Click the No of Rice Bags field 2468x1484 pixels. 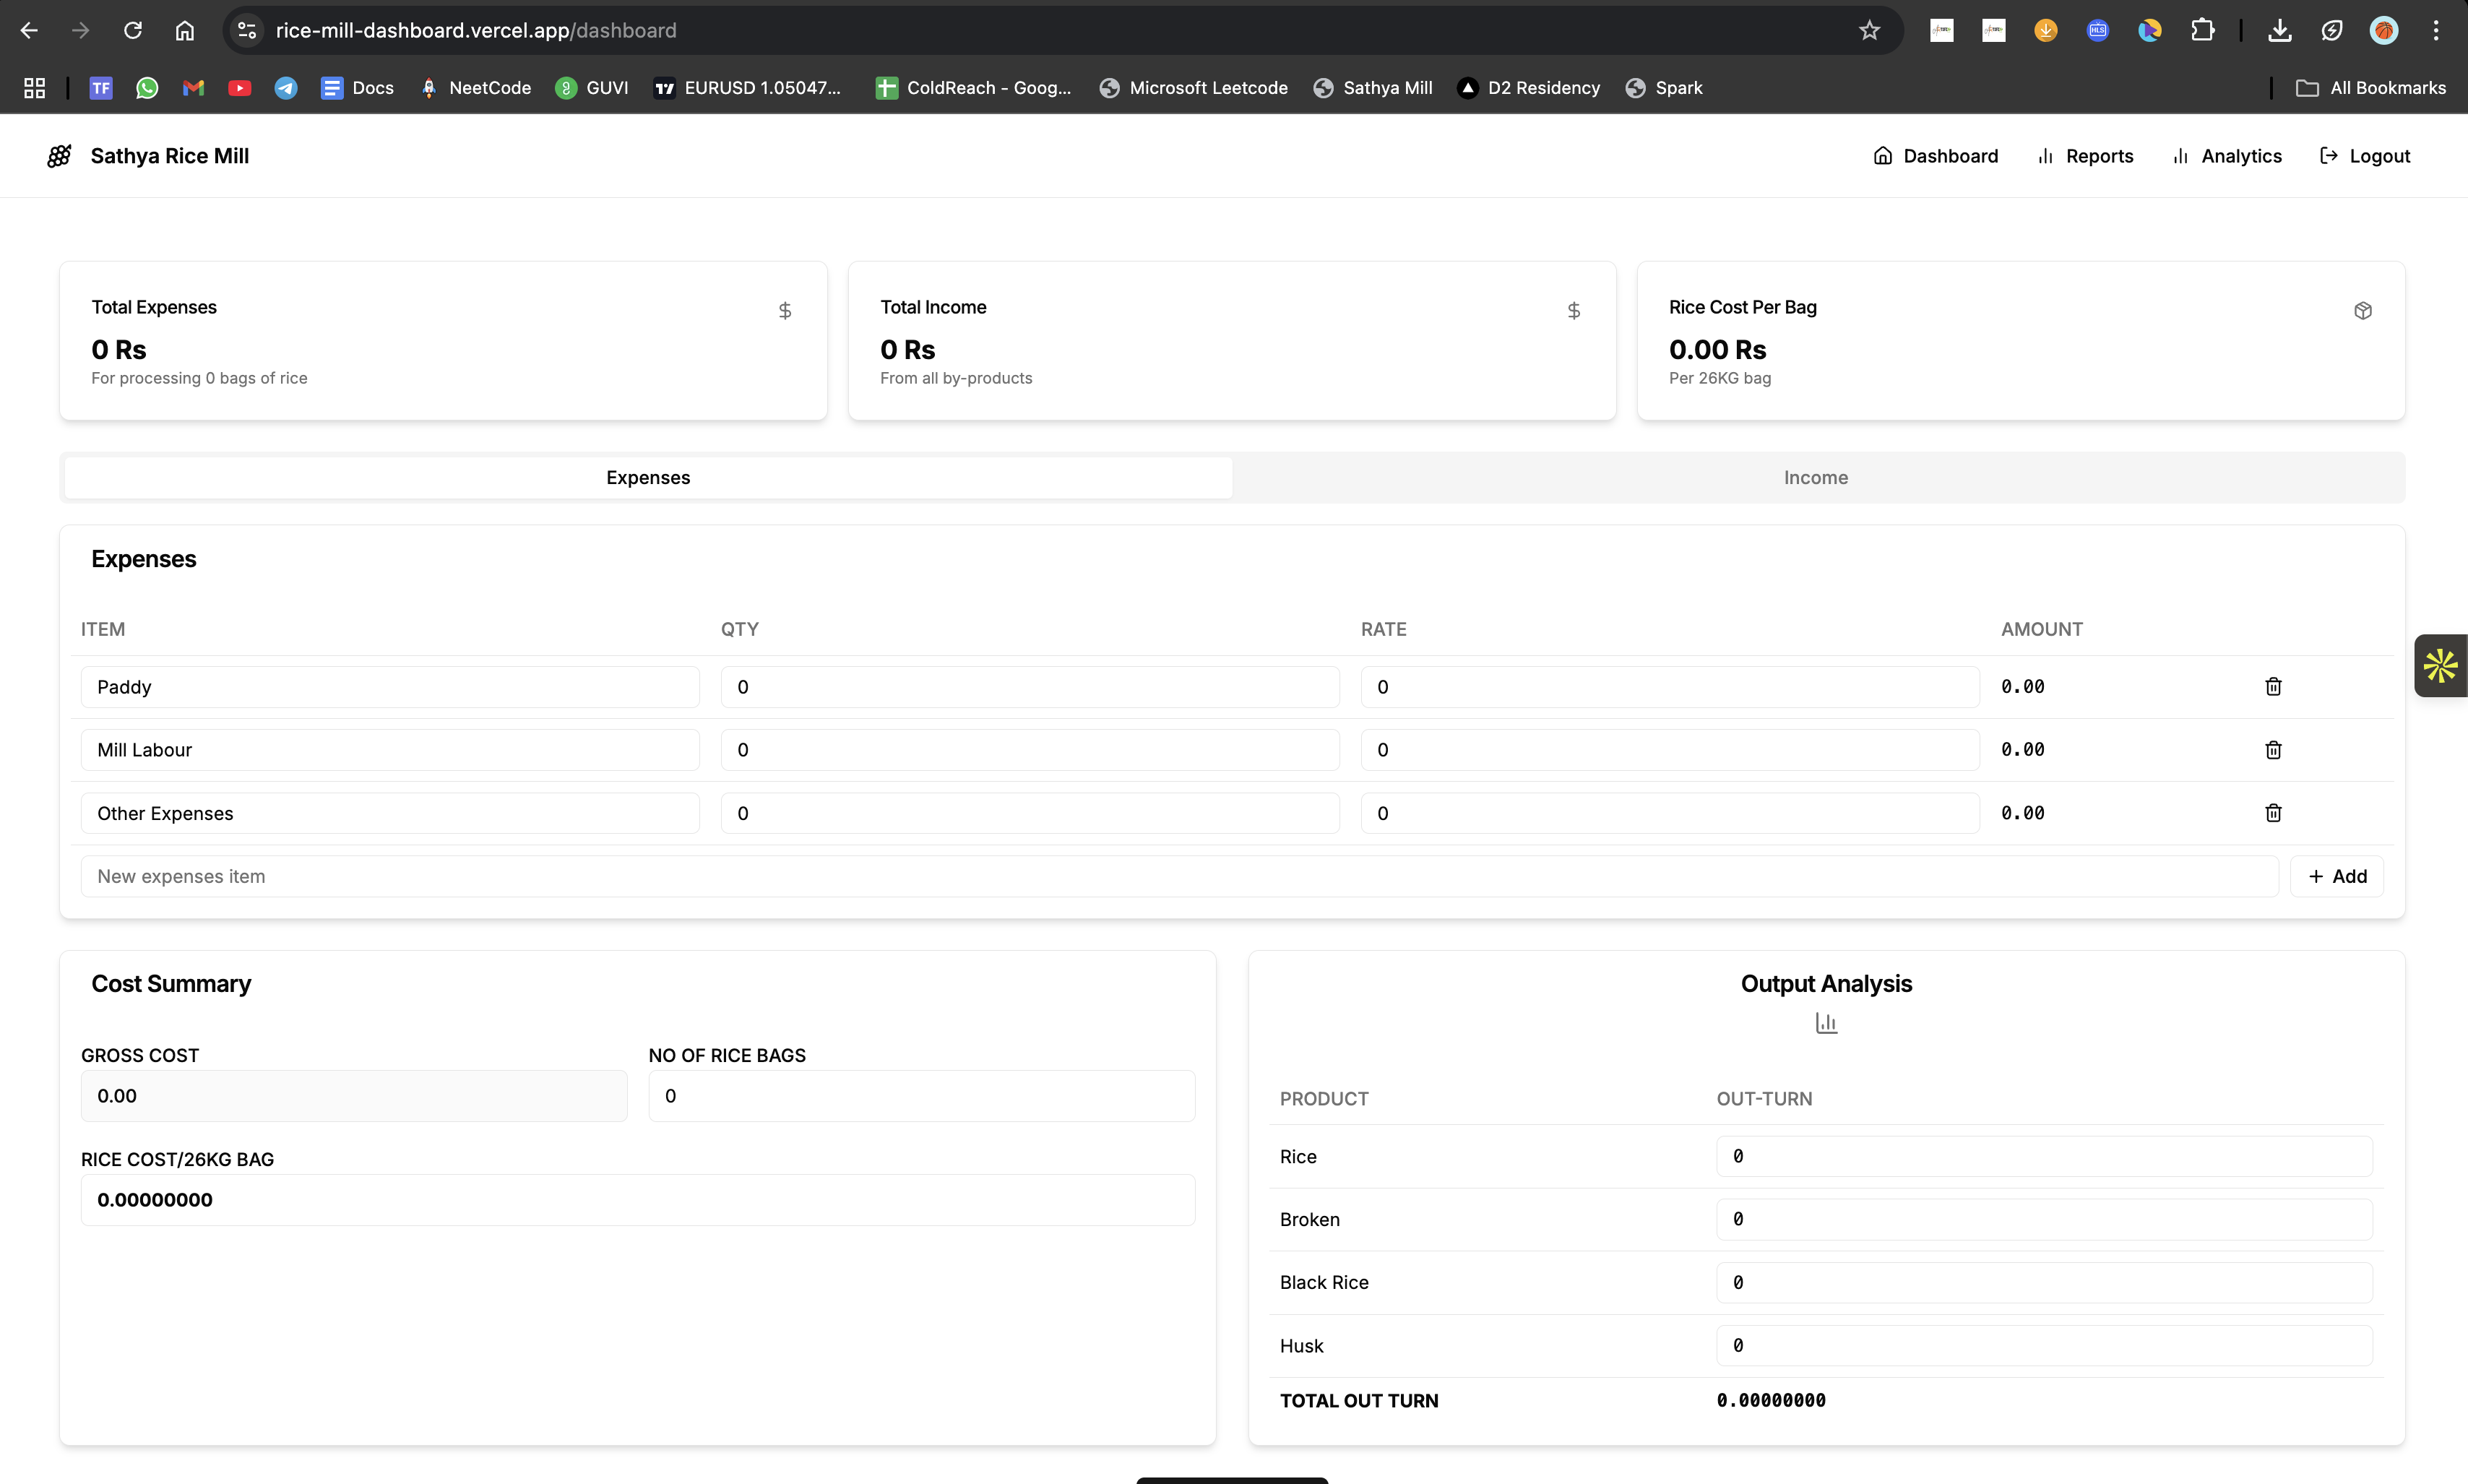click(922, 1096)
